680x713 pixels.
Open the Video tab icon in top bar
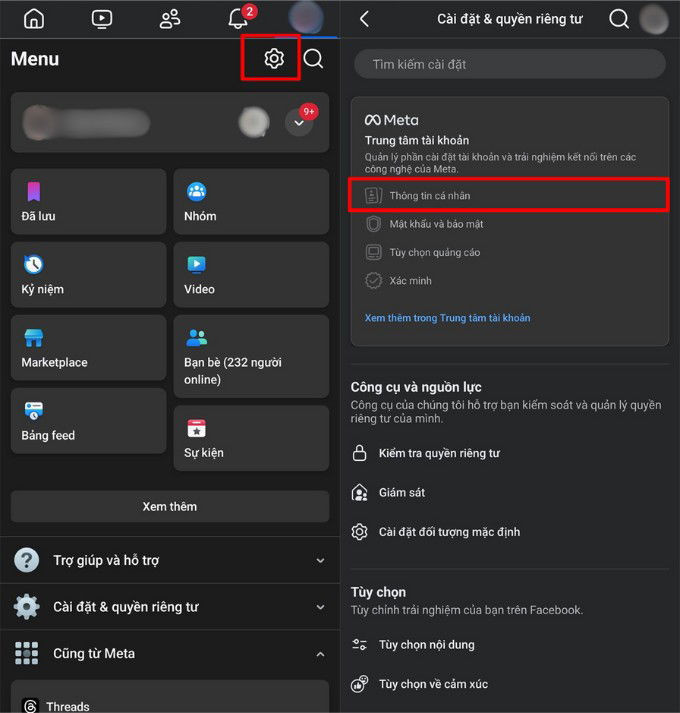coord(102,18)
